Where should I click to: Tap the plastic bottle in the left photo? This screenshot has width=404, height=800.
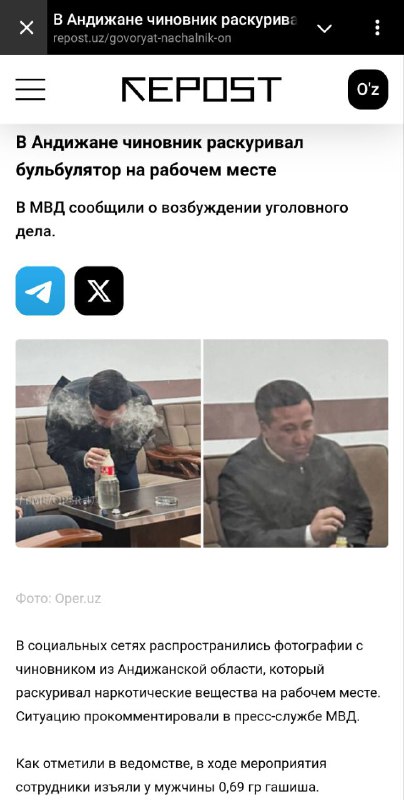pos(108,481)
